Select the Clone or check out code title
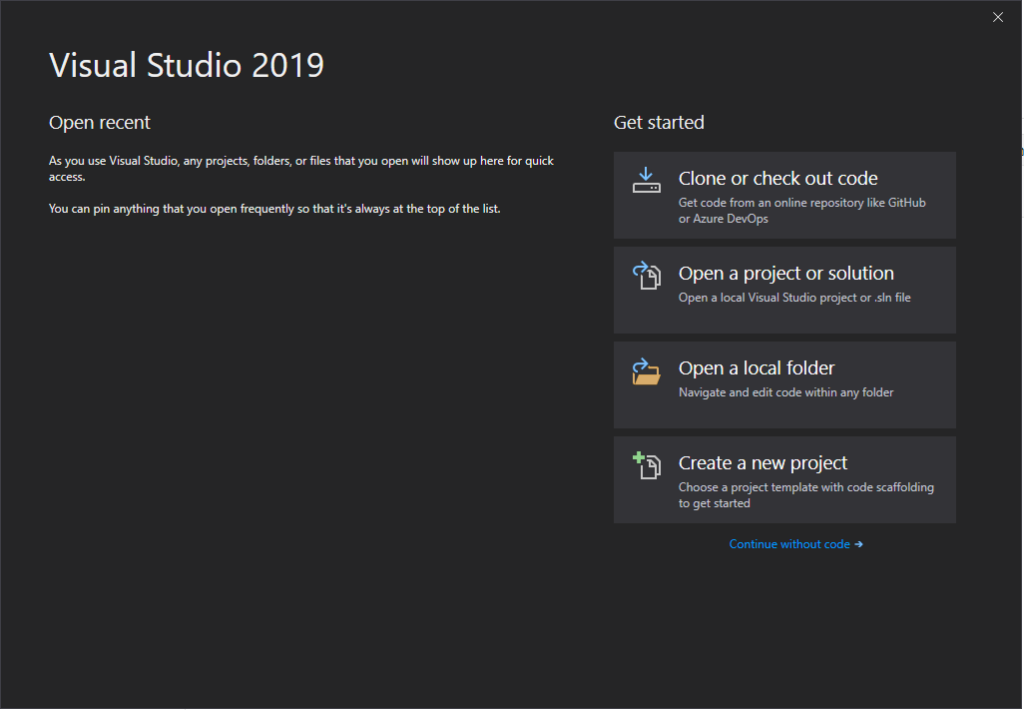The width and height of the screenshot is (1024, 710). [778, 178]
